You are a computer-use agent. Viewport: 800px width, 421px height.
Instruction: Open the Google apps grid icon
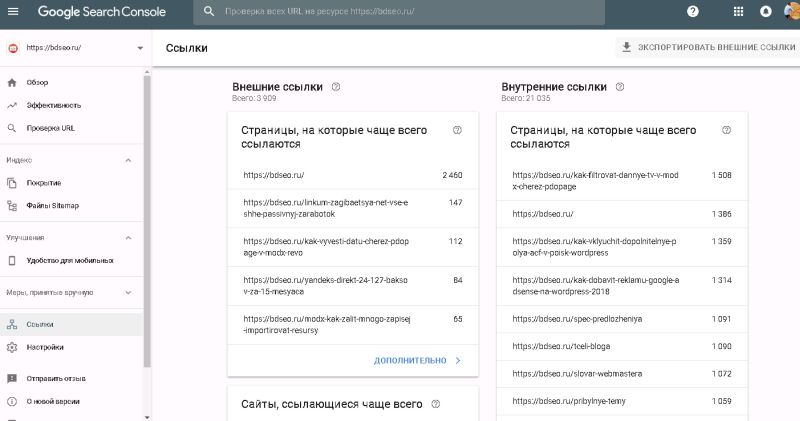[738, 11]
